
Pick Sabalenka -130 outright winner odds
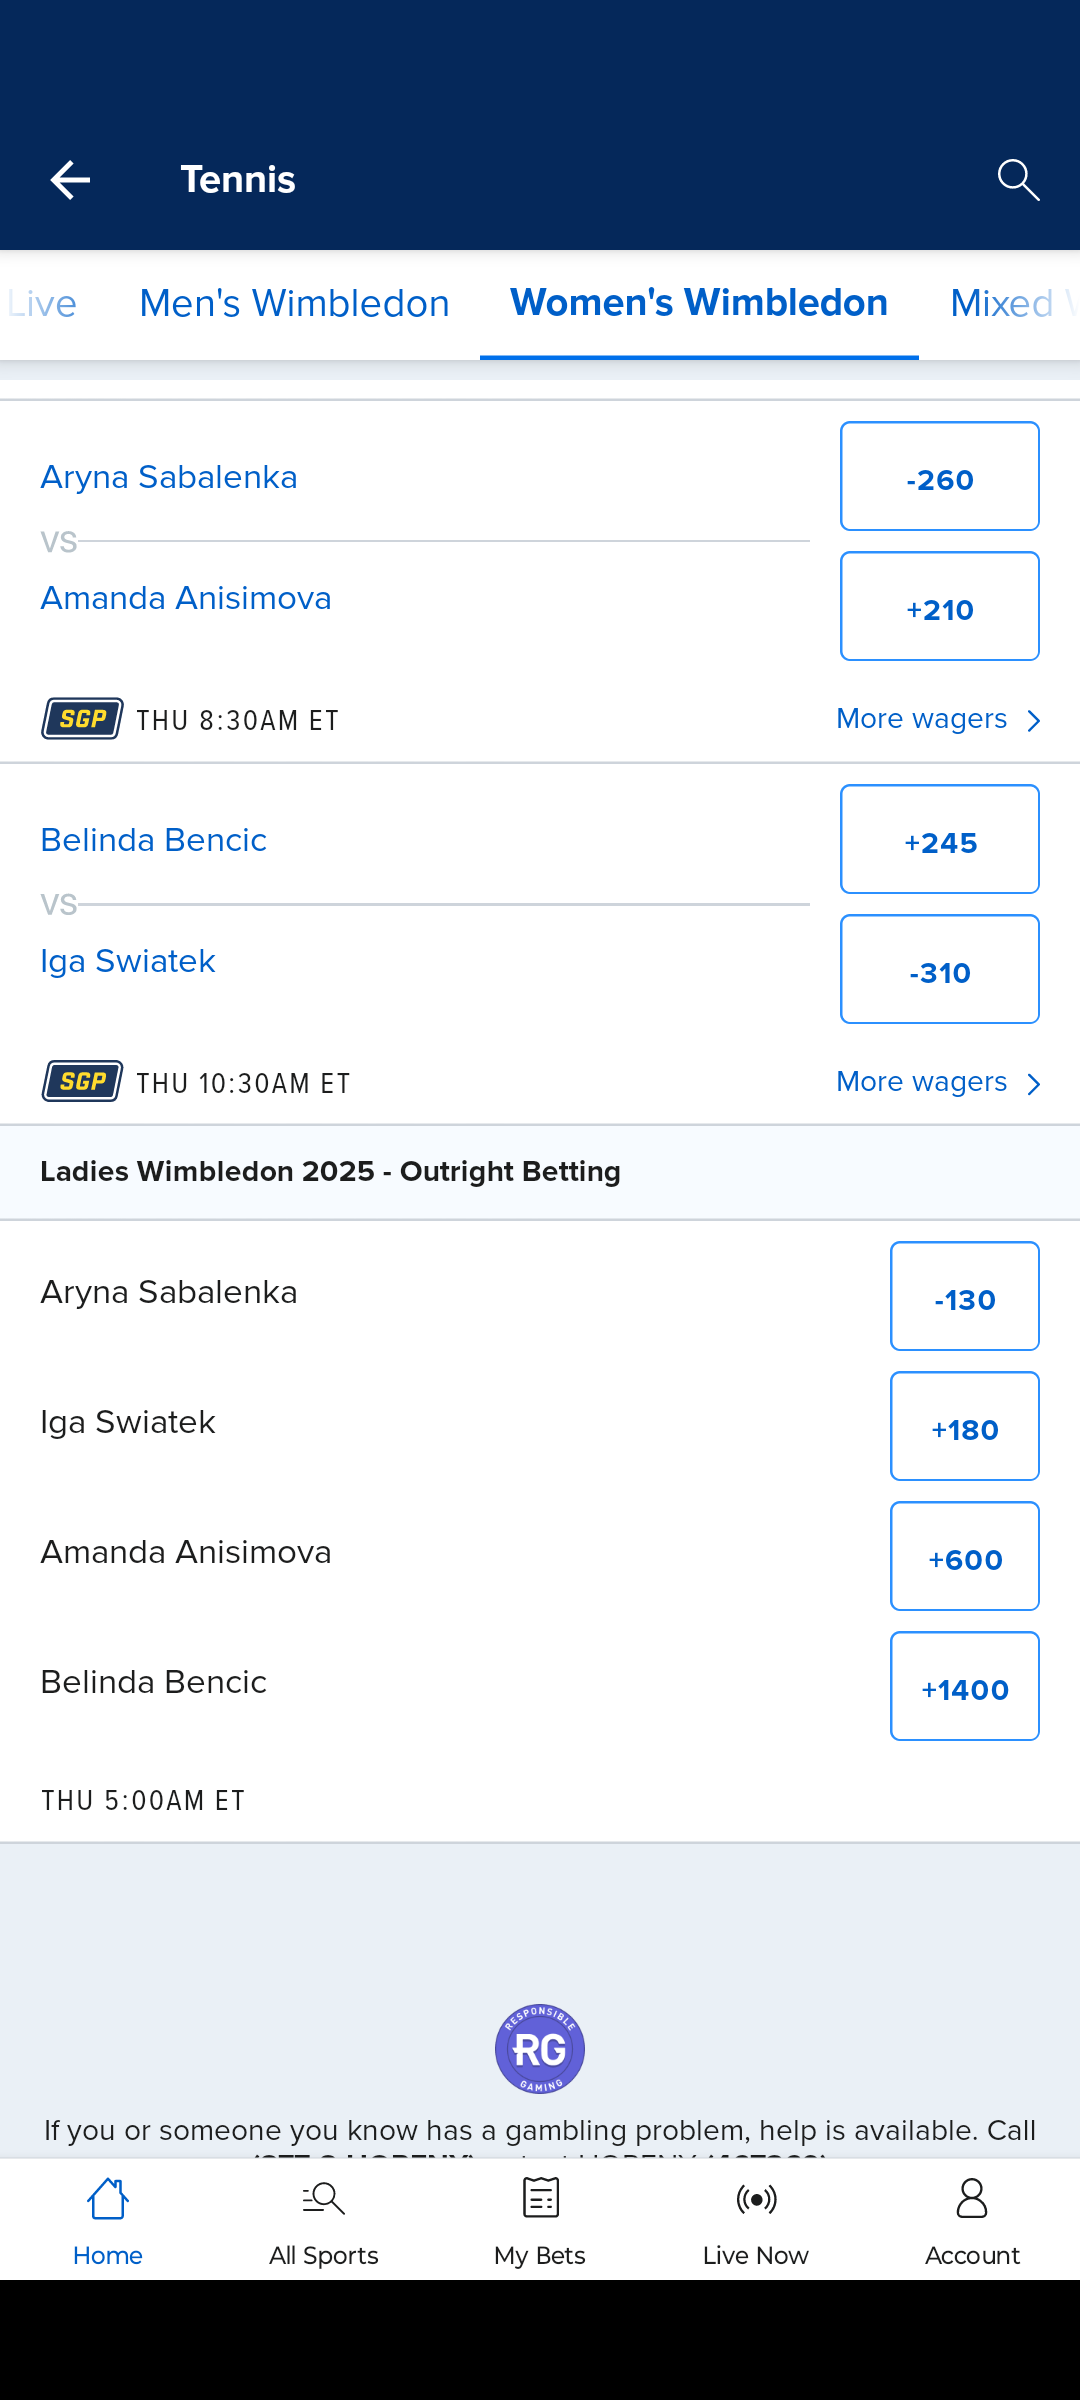point(965,1297)
